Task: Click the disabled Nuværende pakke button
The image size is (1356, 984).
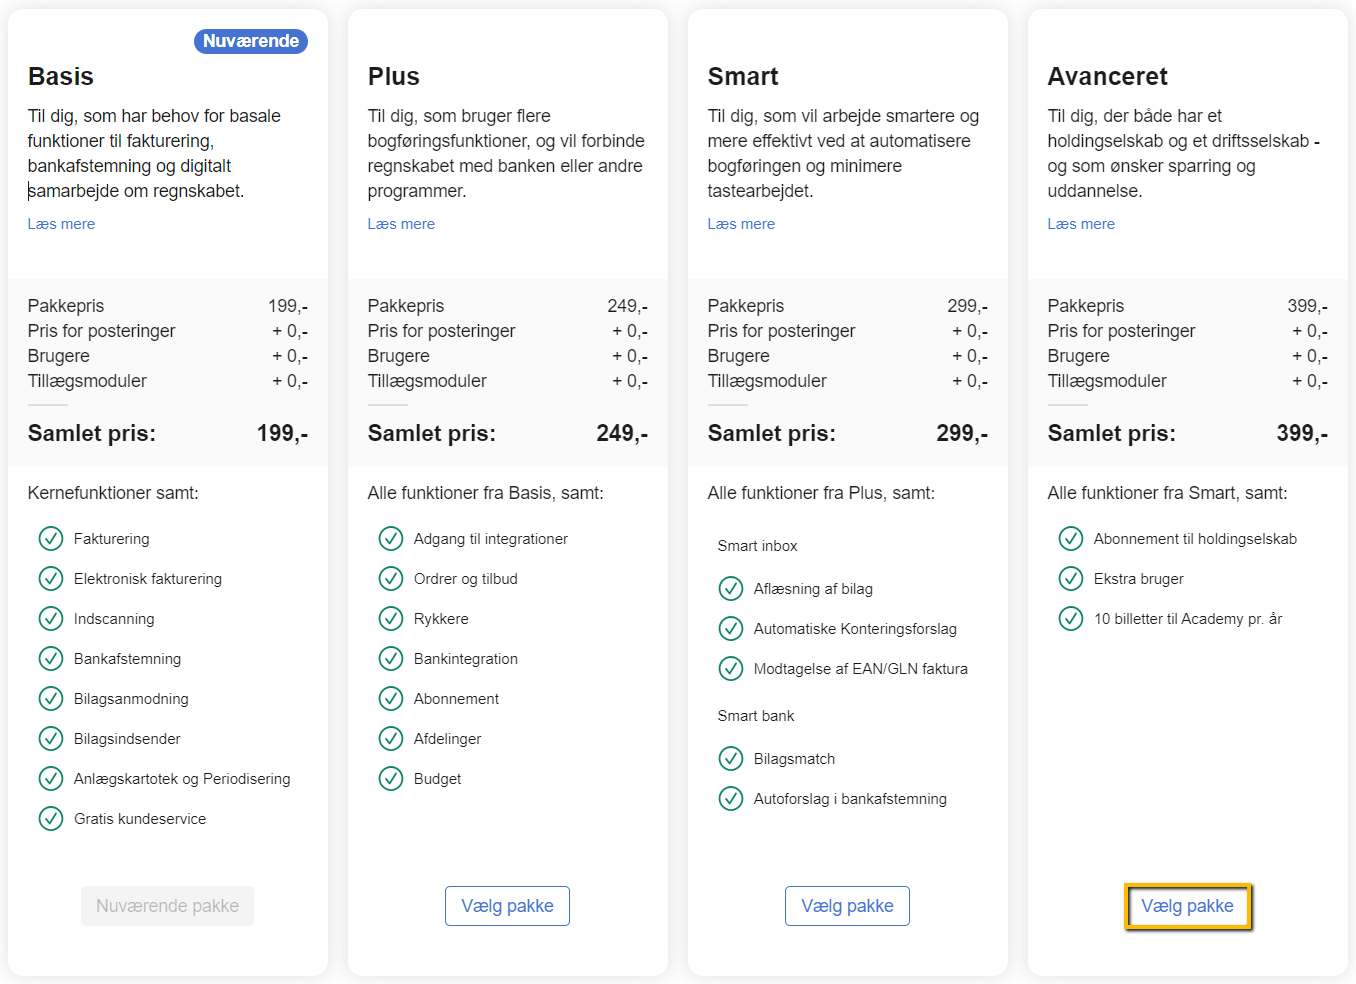Action: 167,906
